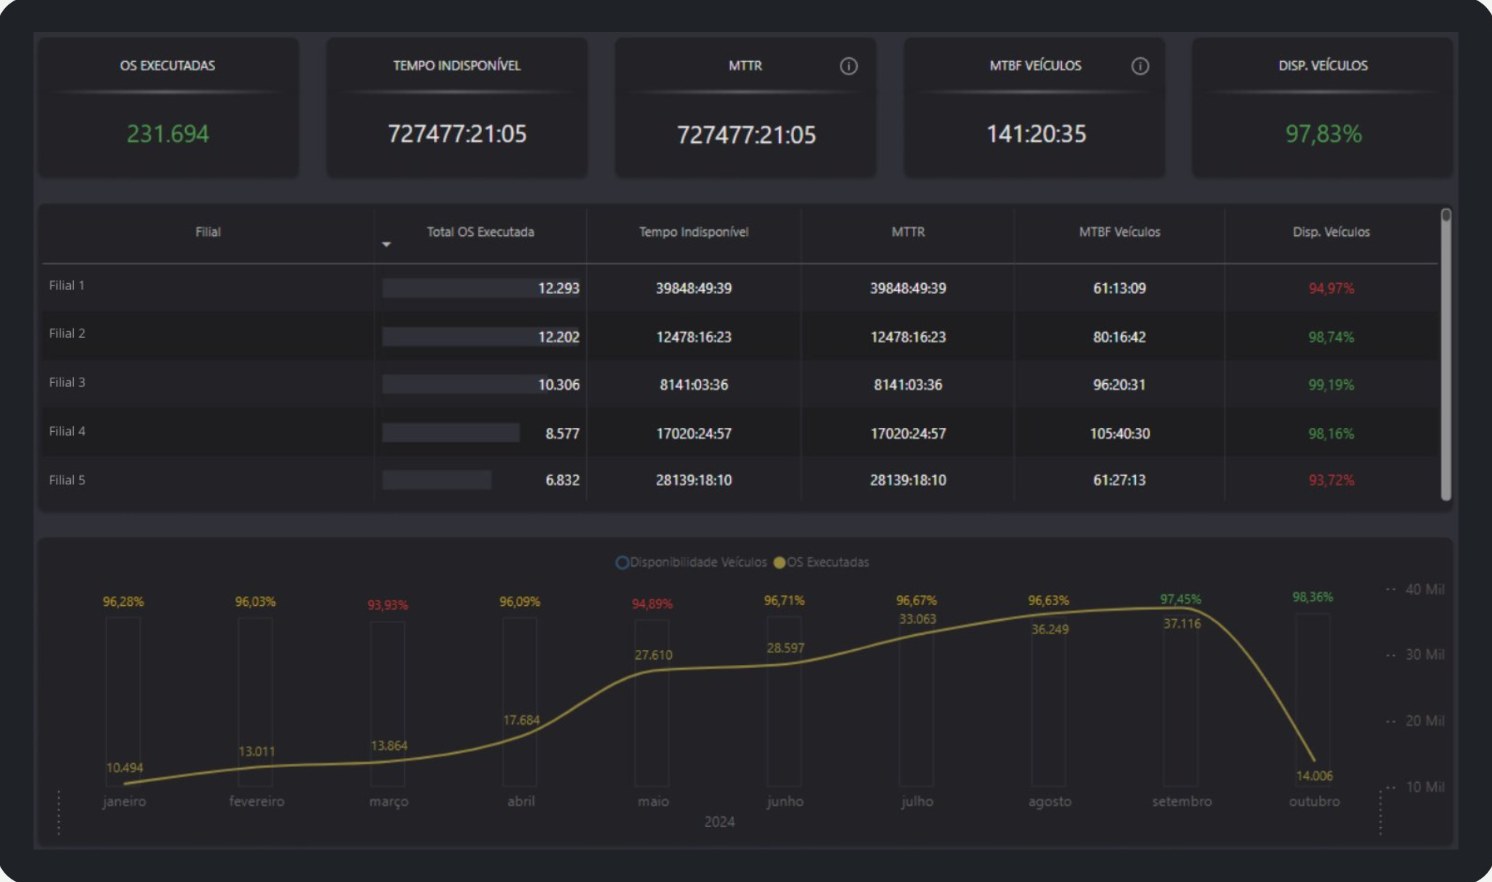Click Filial 3 availability 99,19%

point(1331,385)
